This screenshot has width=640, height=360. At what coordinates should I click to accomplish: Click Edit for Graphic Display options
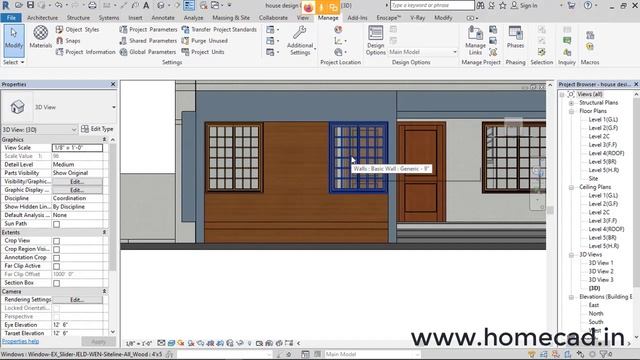[x=77, y=190]
